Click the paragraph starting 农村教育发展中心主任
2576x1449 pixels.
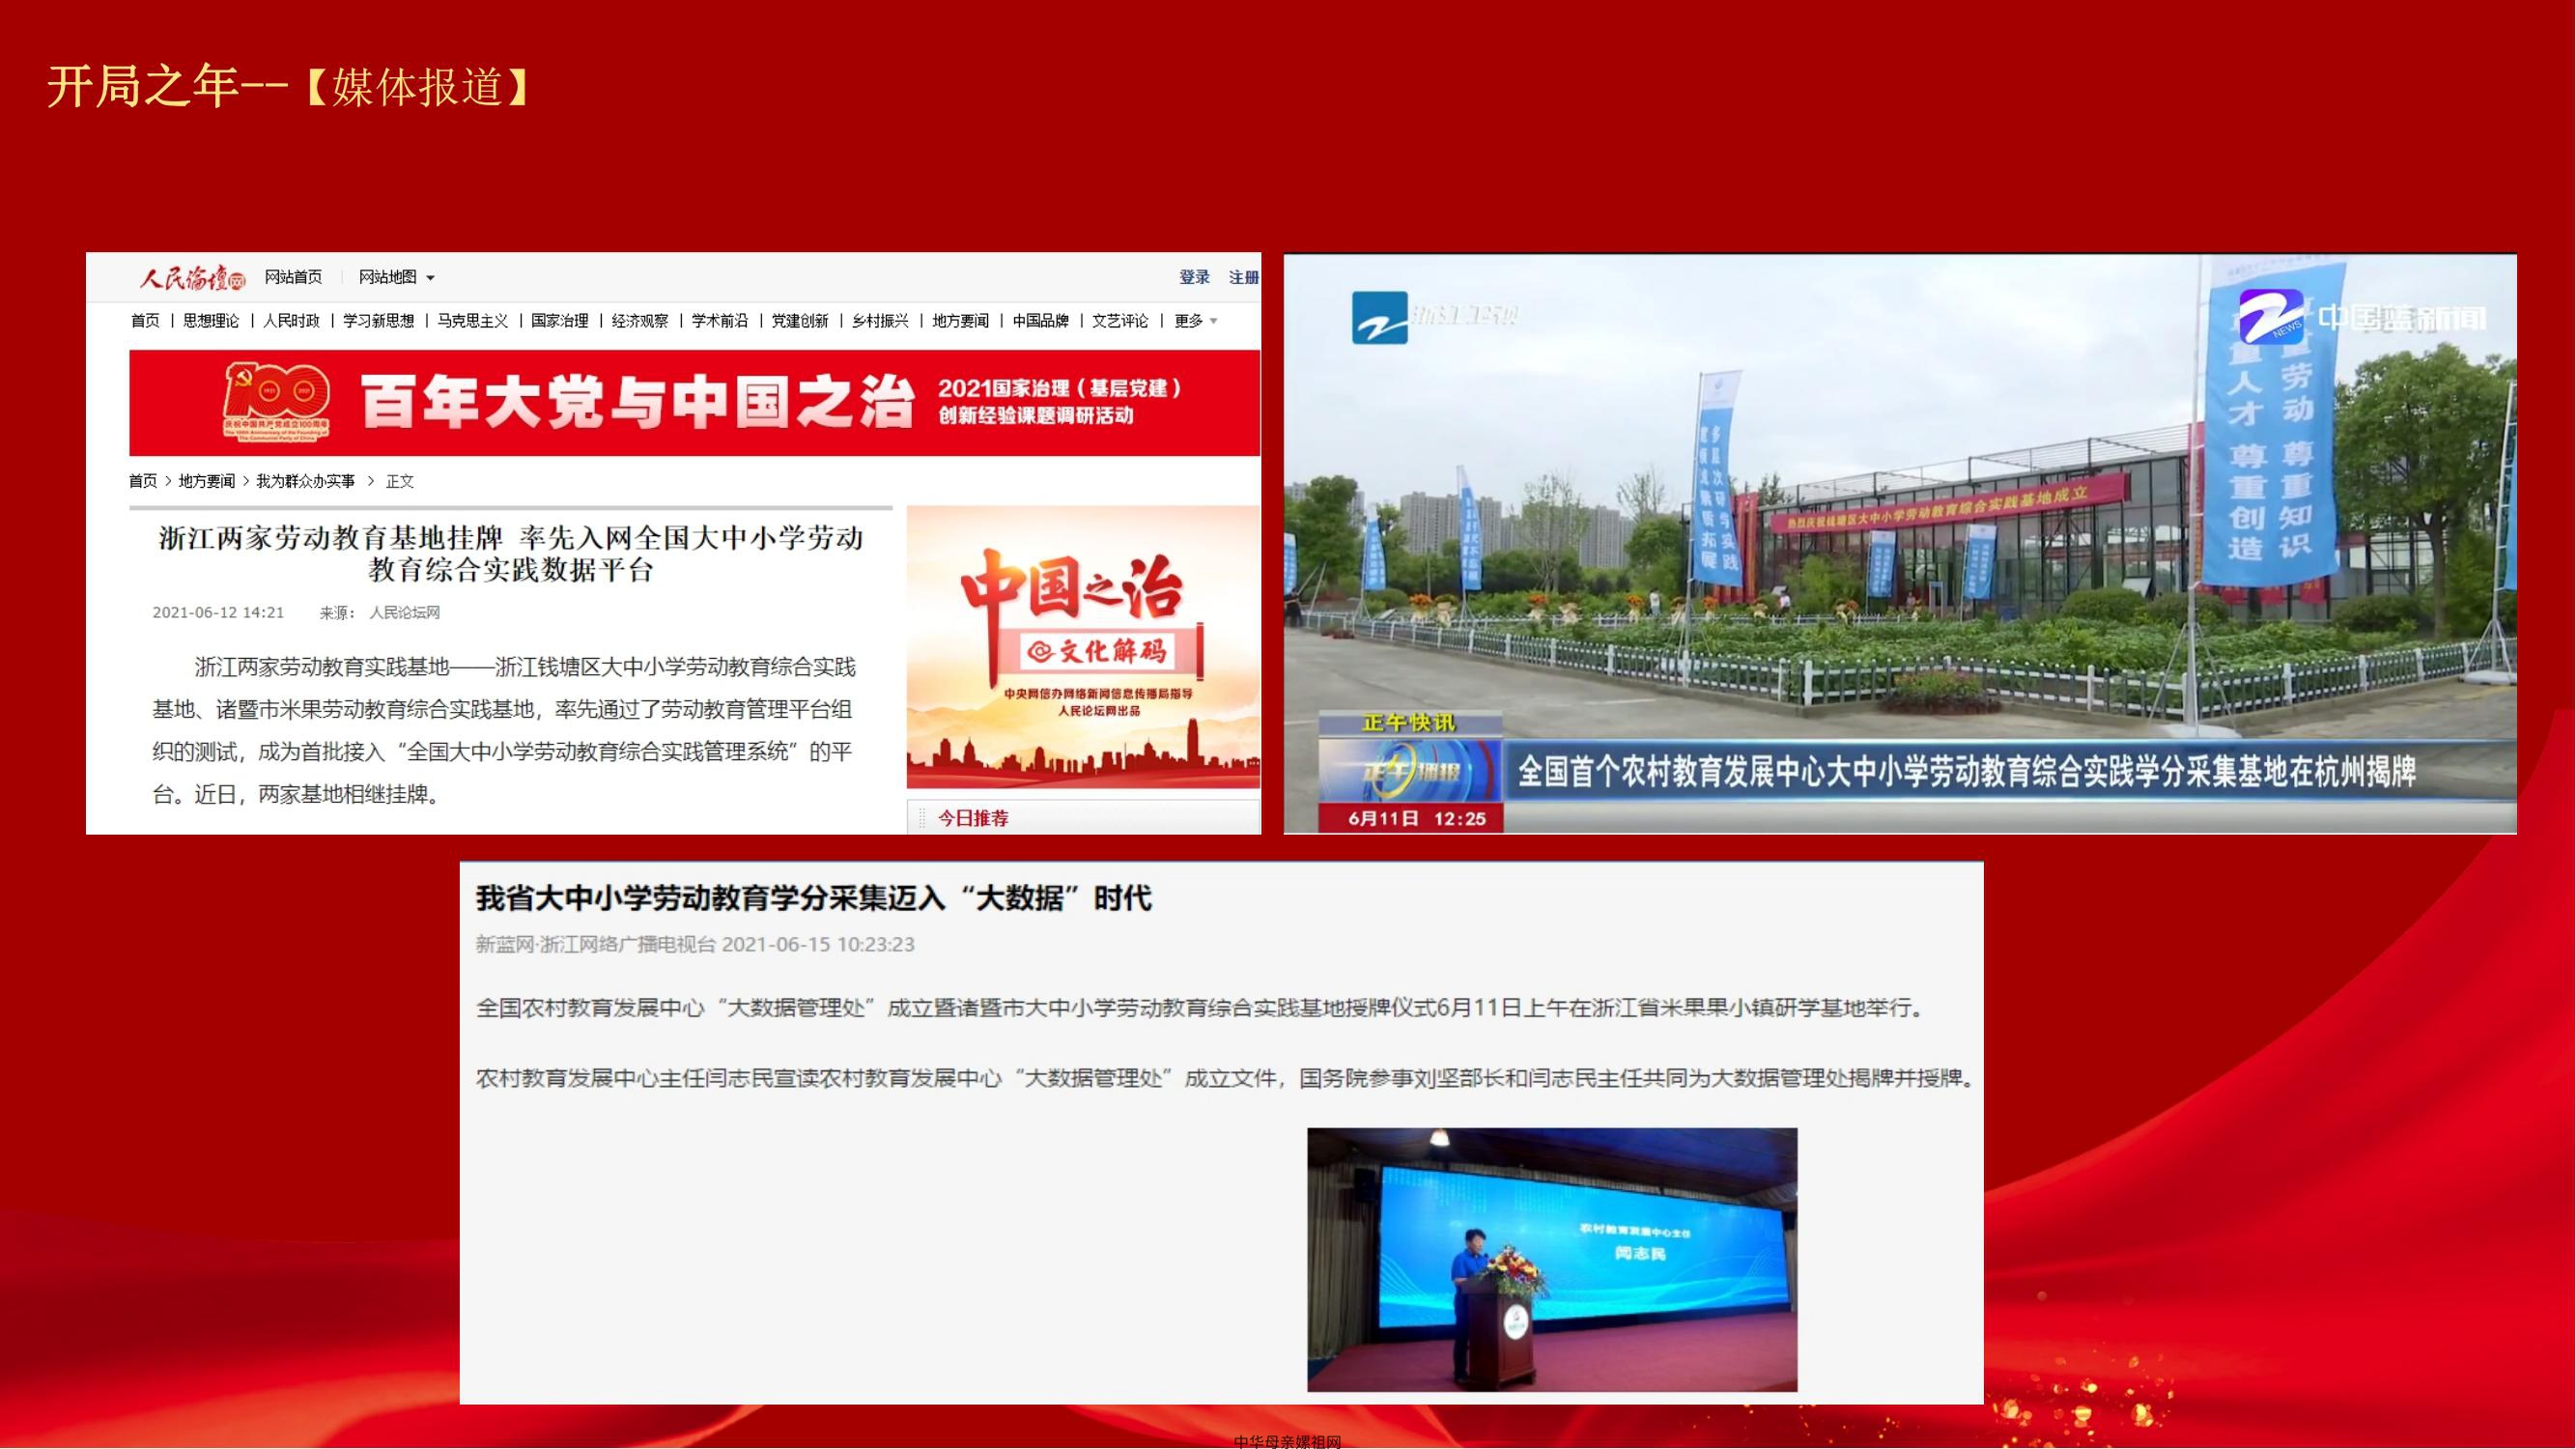pos(1227,1078)
